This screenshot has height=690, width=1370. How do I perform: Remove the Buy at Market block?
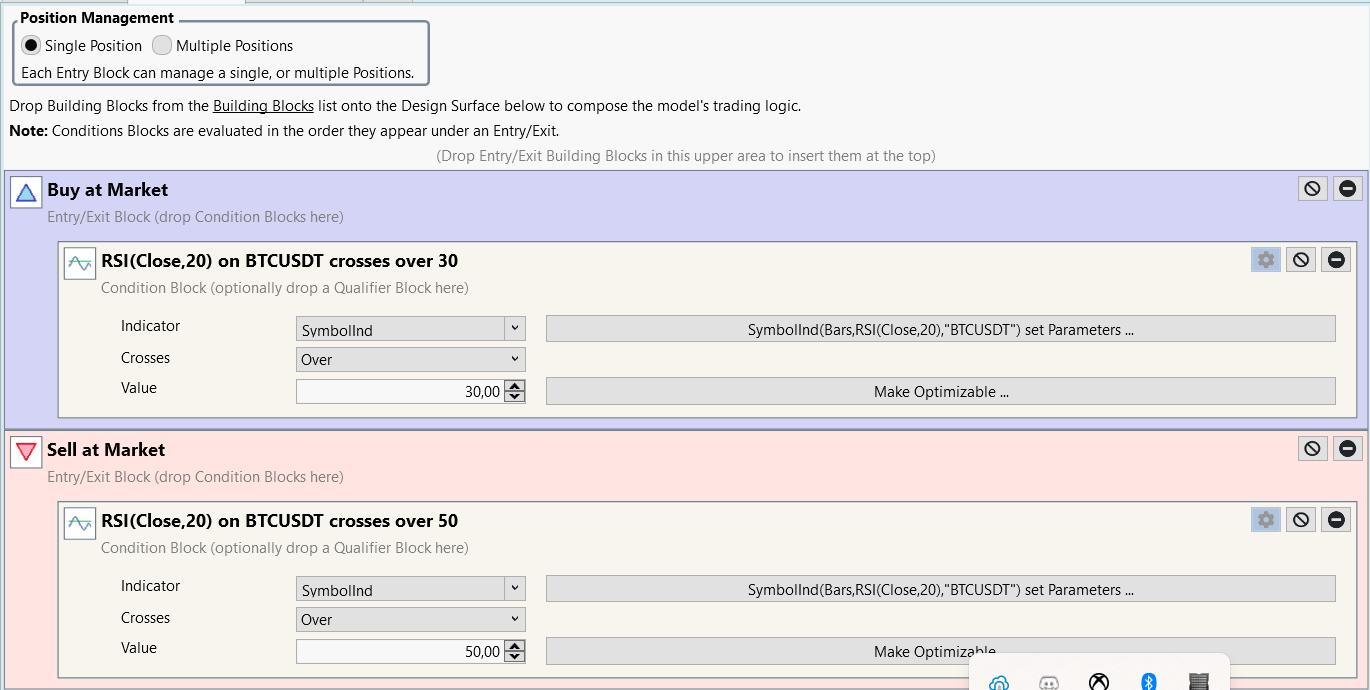[x=1348, y=189]
